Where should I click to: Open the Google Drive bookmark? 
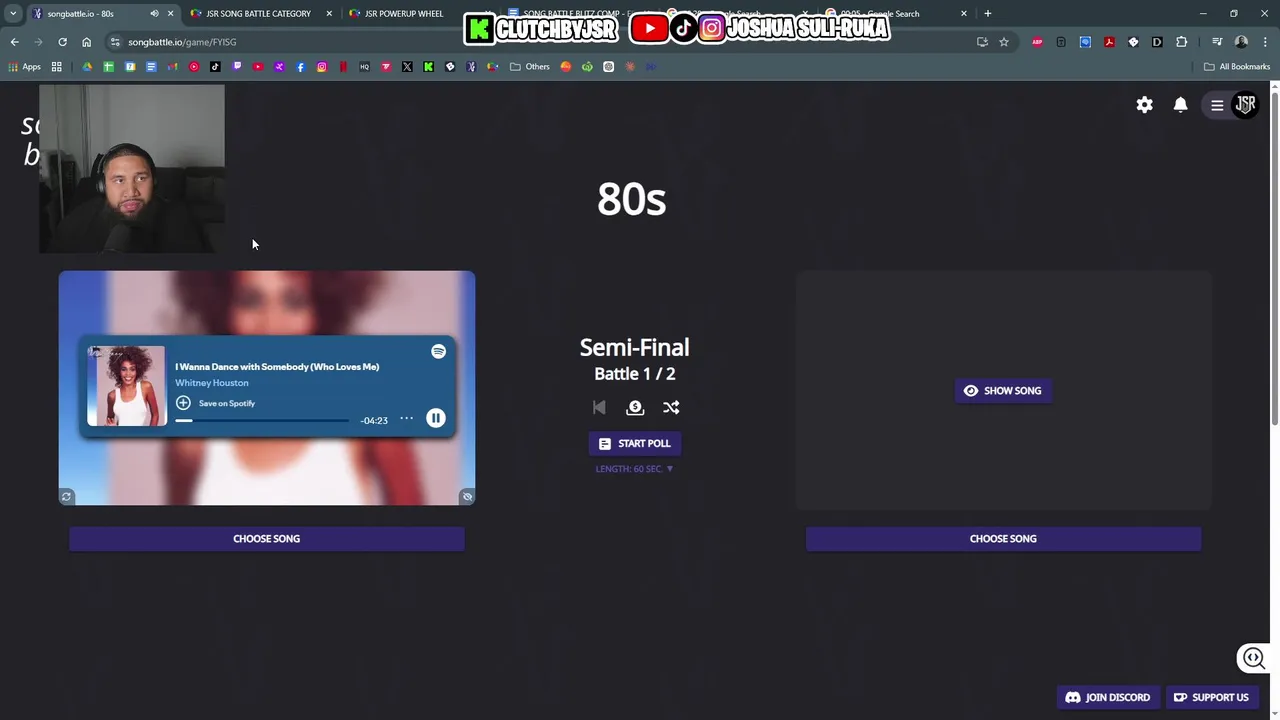[x=87, y=67]
